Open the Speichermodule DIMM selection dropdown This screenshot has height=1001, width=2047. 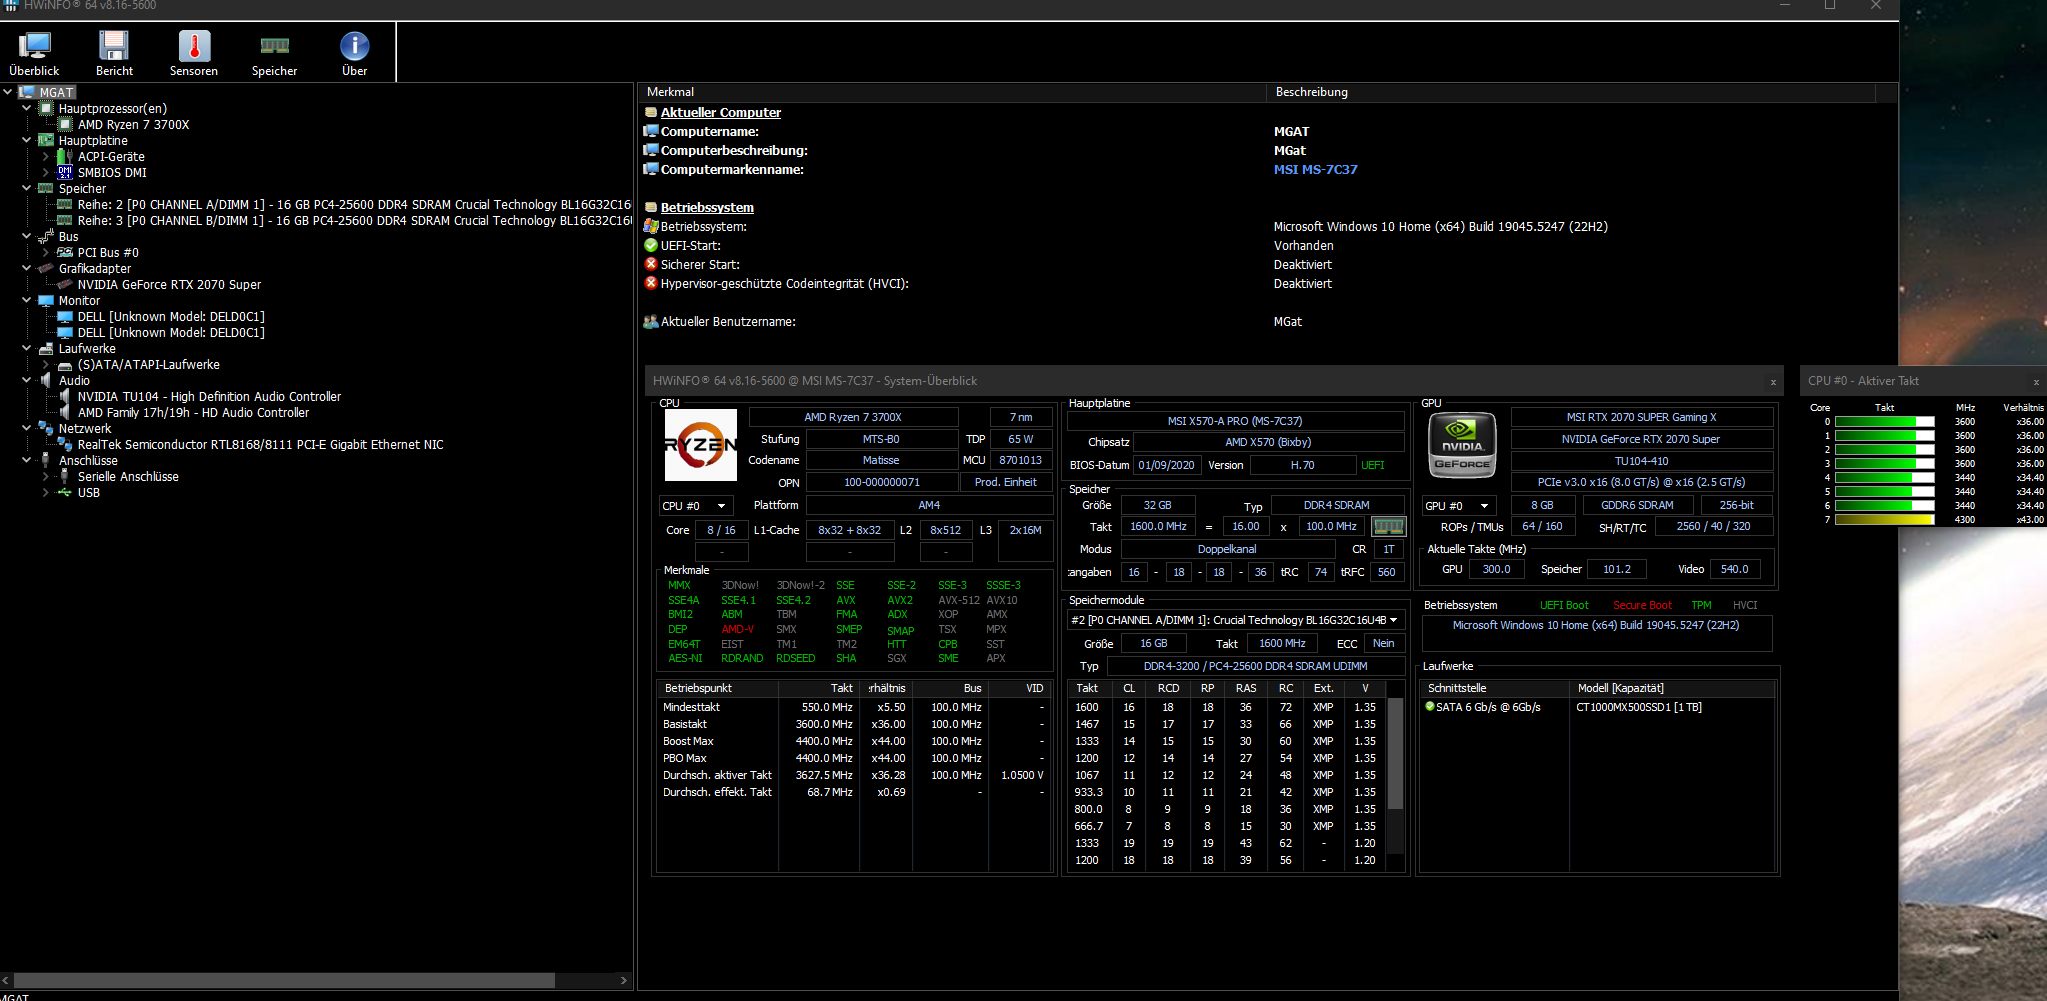1234,620
